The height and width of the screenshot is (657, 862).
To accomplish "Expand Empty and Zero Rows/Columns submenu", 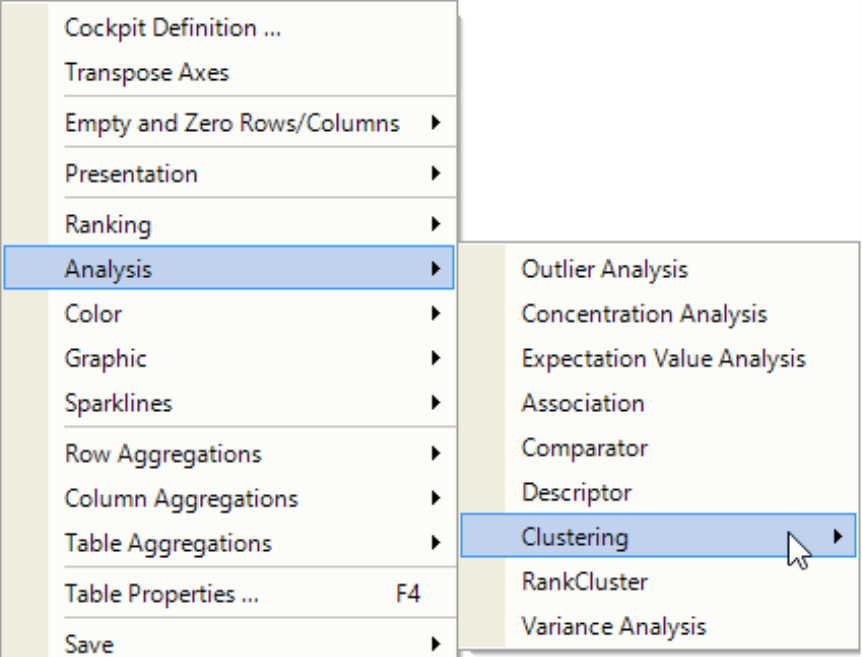I will coord(229,123).
